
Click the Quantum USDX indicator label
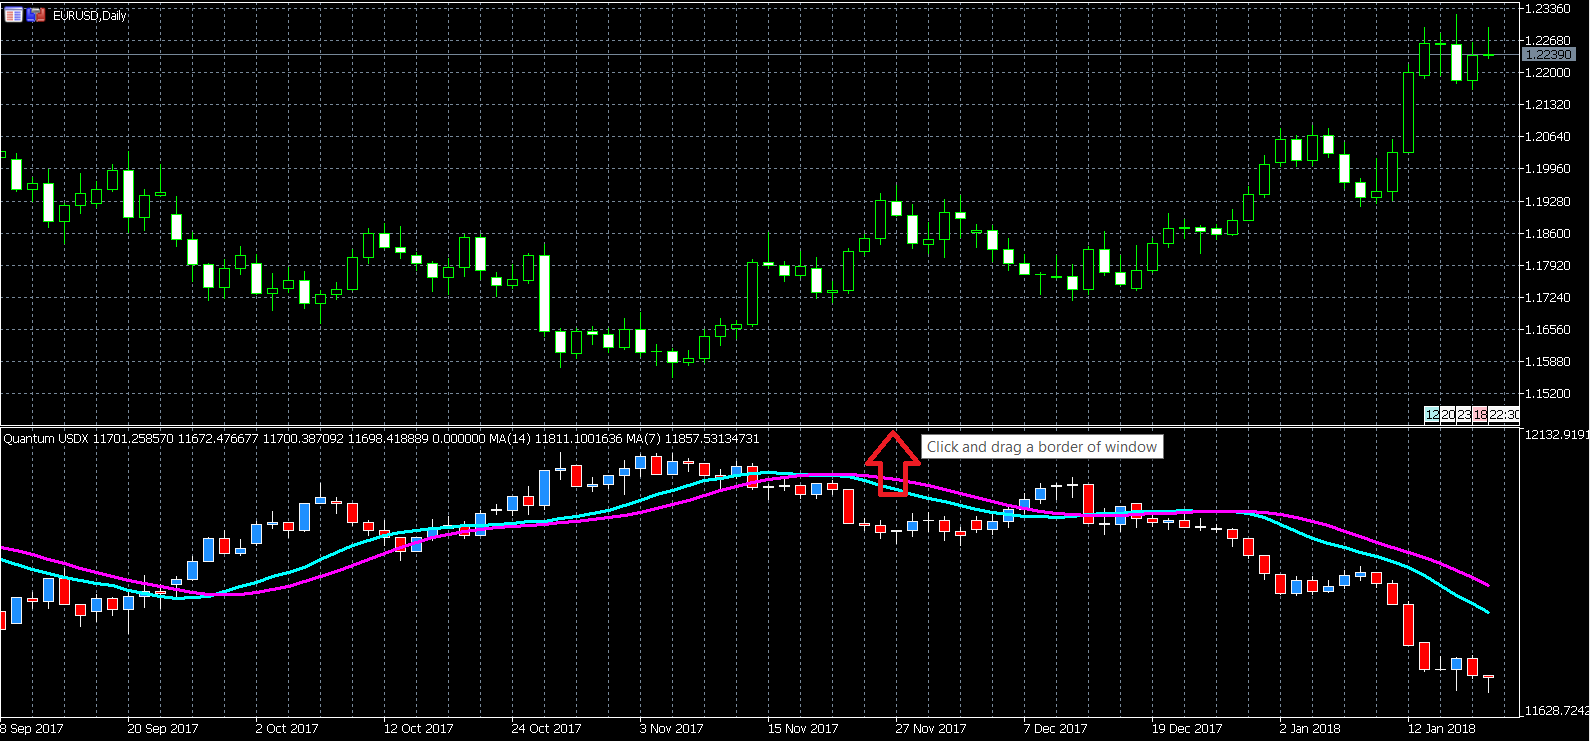pyautogui.click(x=46, y=439)
